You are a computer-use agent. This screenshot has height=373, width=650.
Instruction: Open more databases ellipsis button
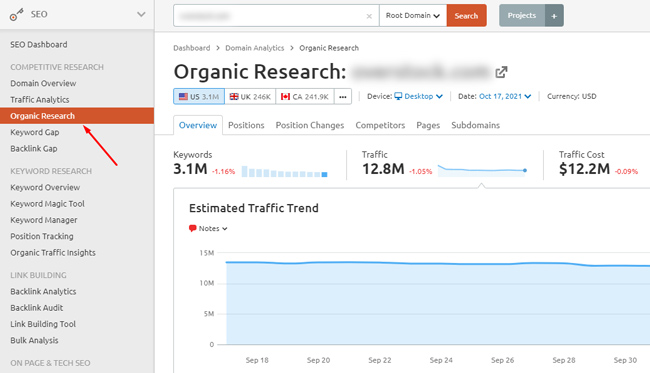[x=343, y=97]
